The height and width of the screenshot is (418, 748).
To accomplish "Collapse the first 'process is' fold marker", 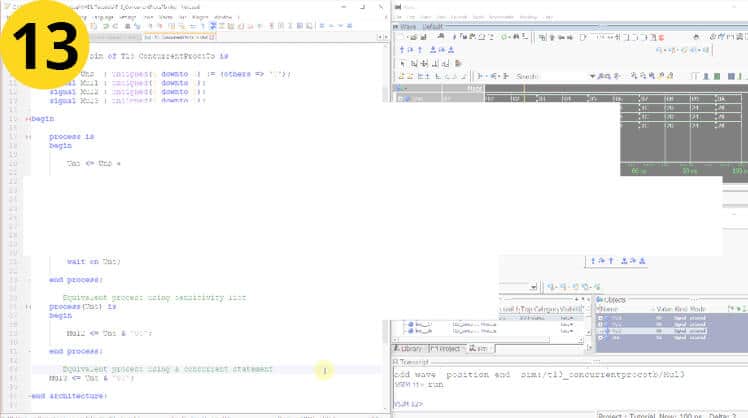I will tap(28, 137).
